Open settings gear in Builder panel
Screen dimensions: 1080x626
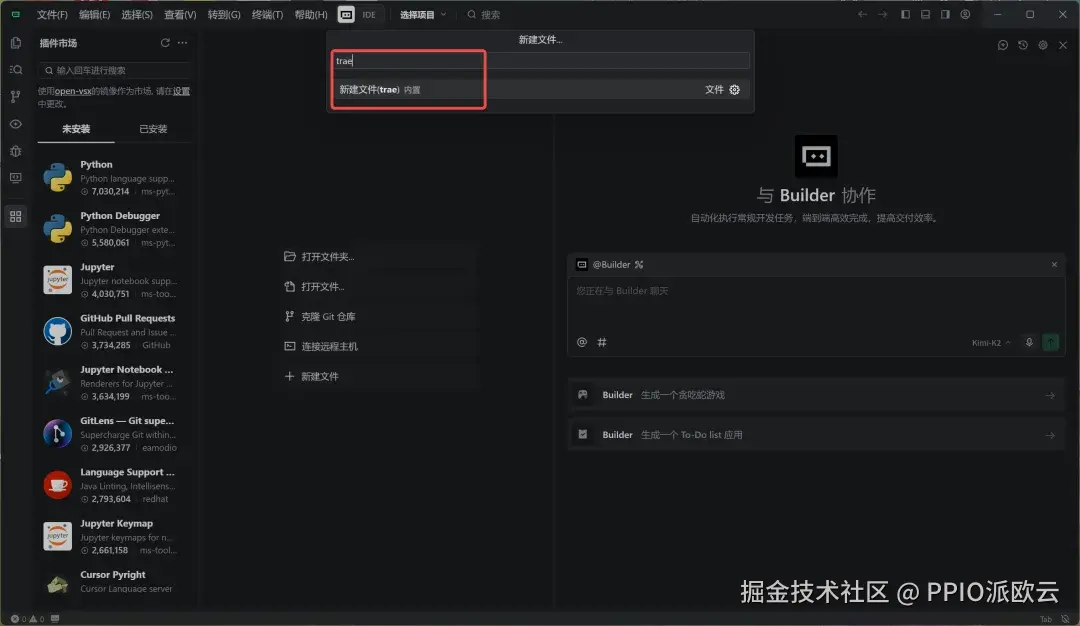point(1043,45)
